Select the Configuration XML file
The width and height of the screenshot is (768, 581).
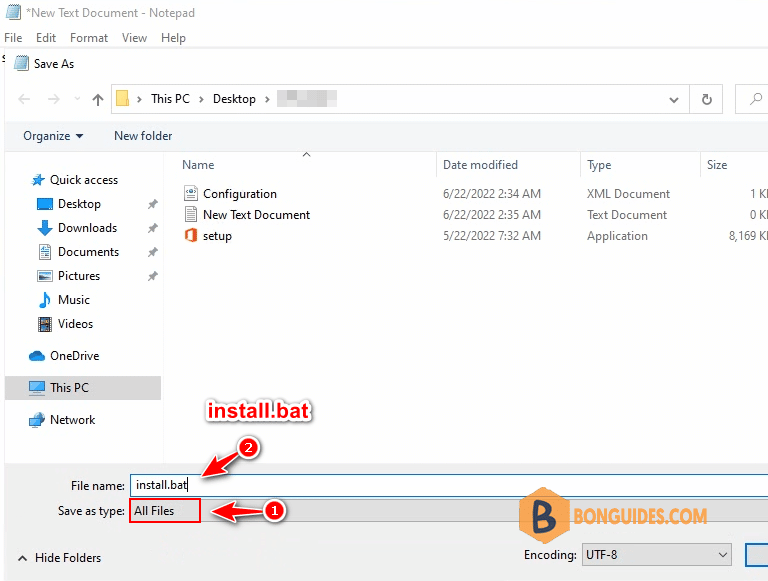pos(240,194)
